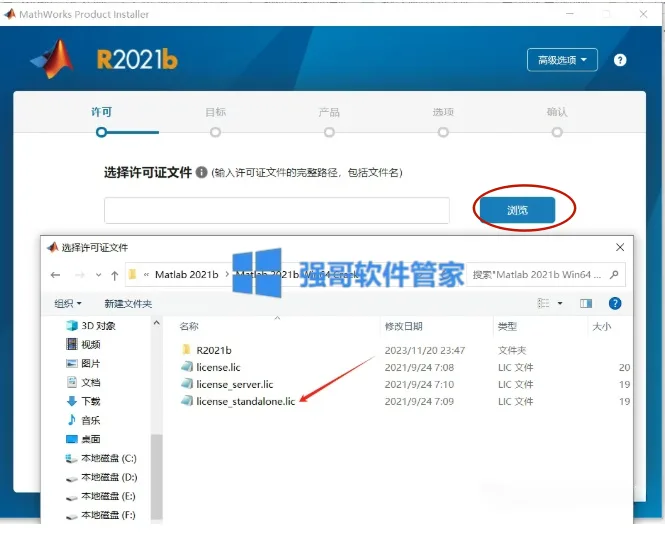Open the installer help question-mark icon
The image size is (665, 538).
coord(620,60)
